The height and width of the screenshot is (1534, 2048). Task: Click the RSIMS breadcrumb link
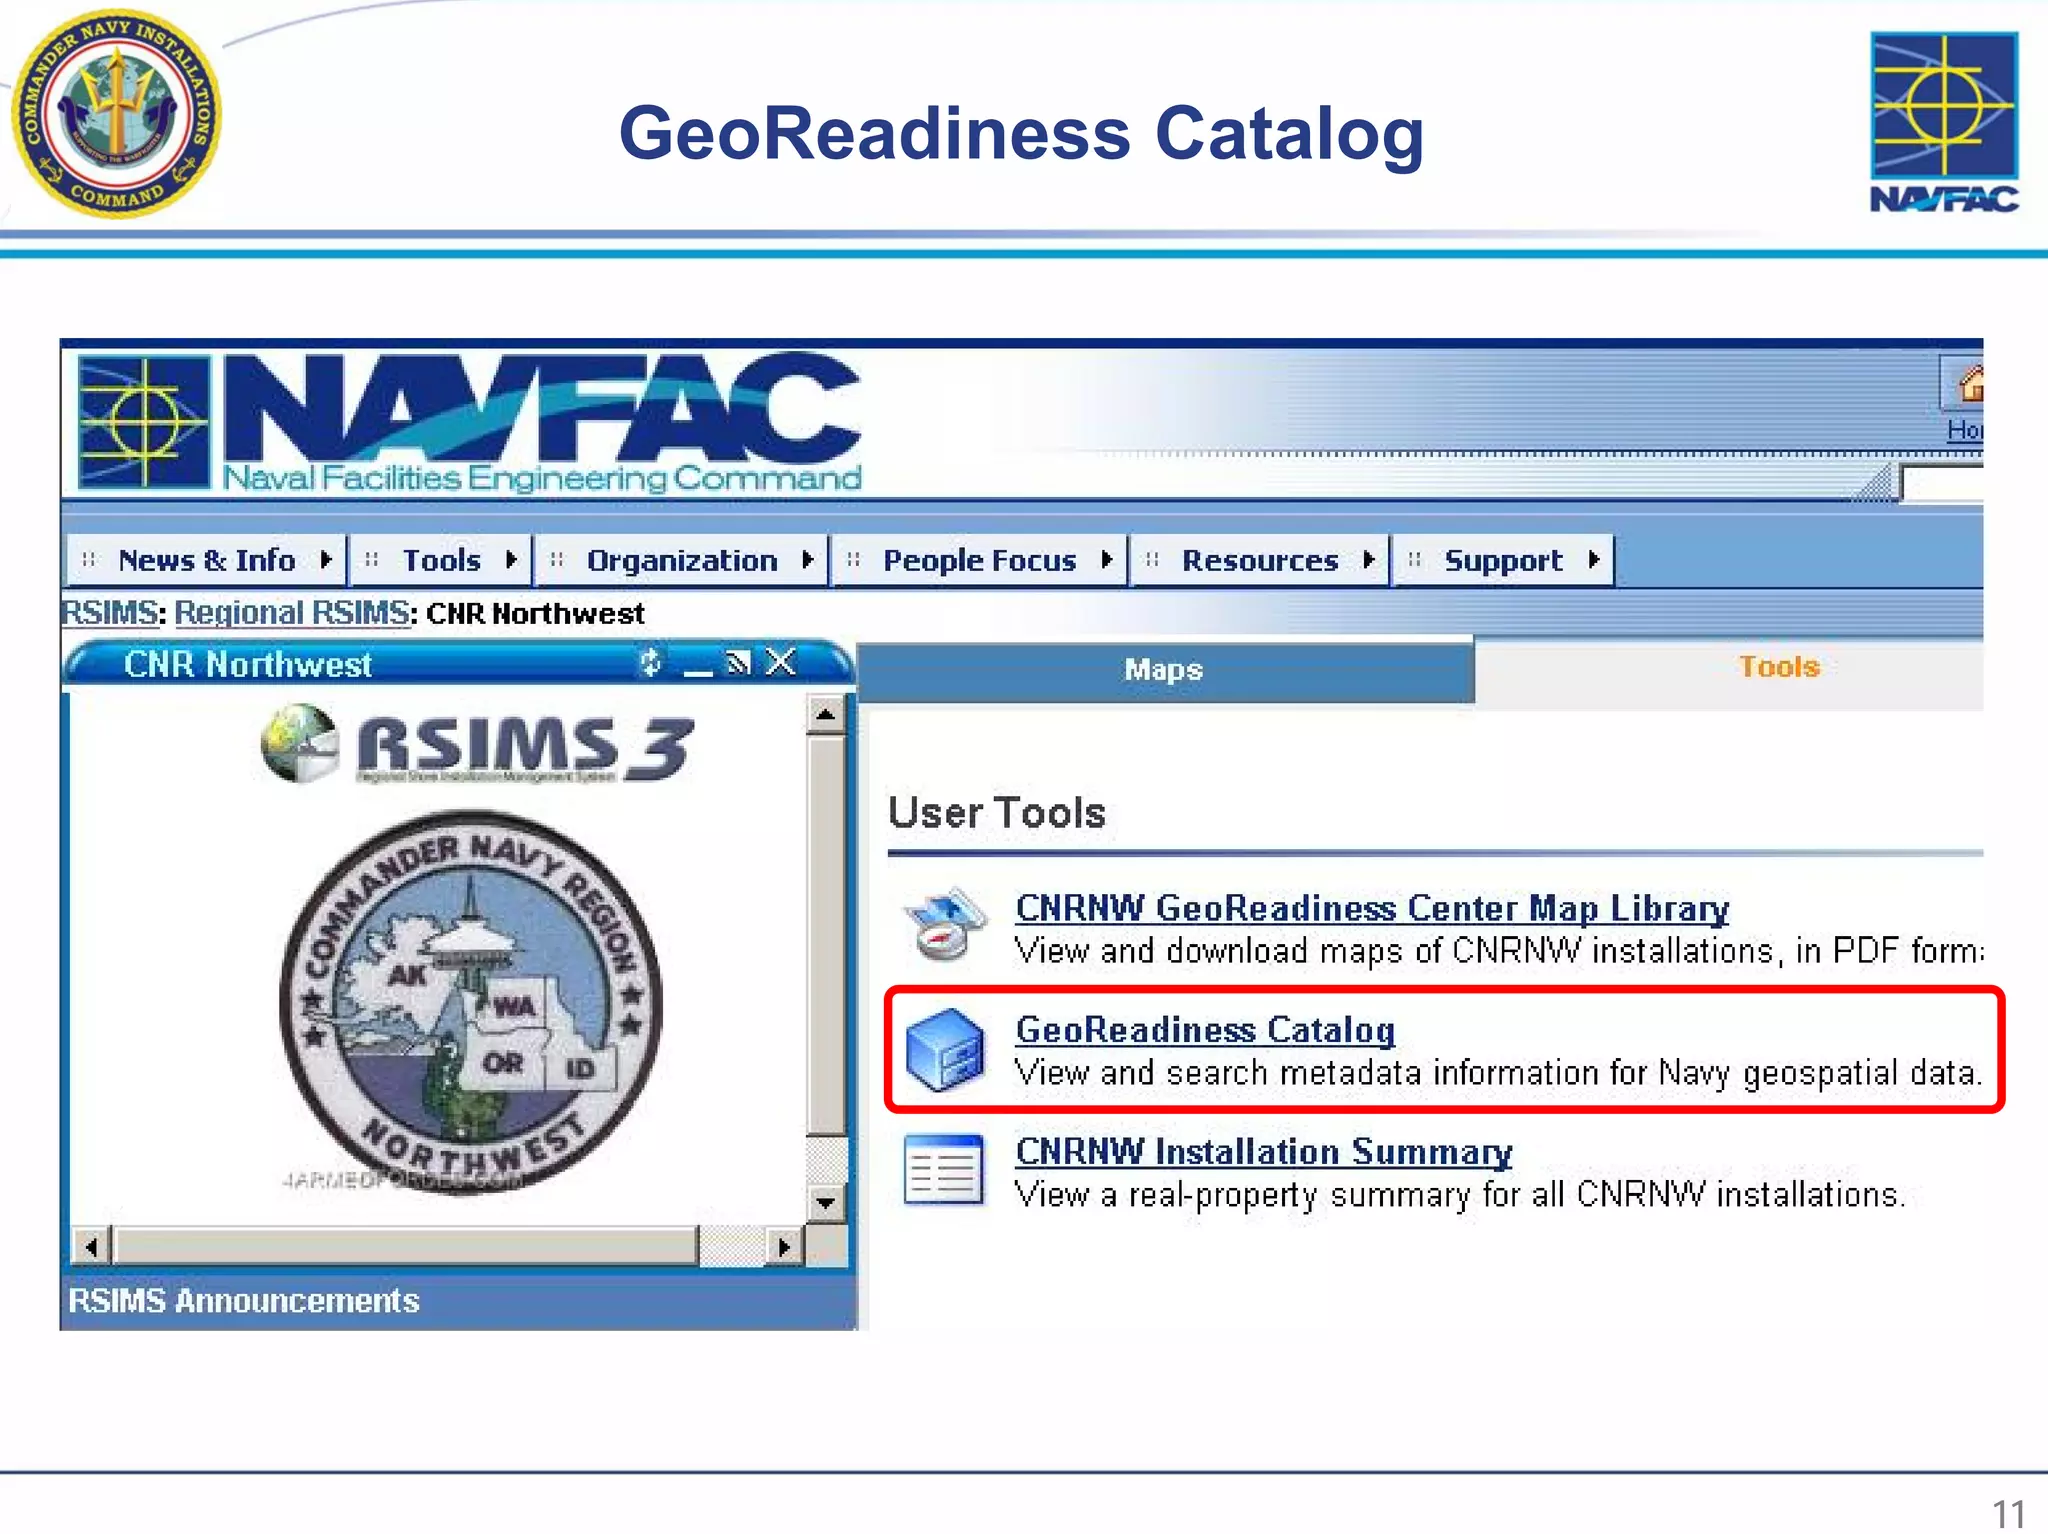pyautogui.click(x=110, y=612)
